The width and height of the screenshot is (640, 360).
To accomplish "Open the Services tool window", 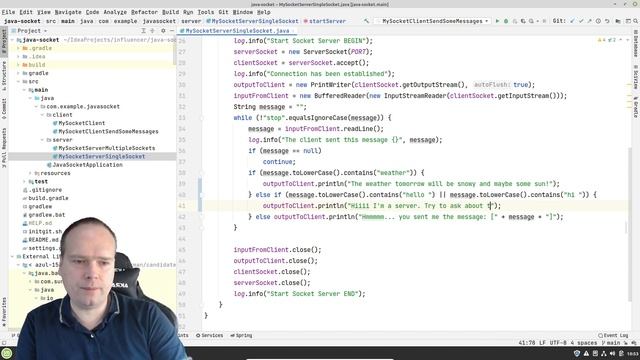I will (x=209, y=336).
